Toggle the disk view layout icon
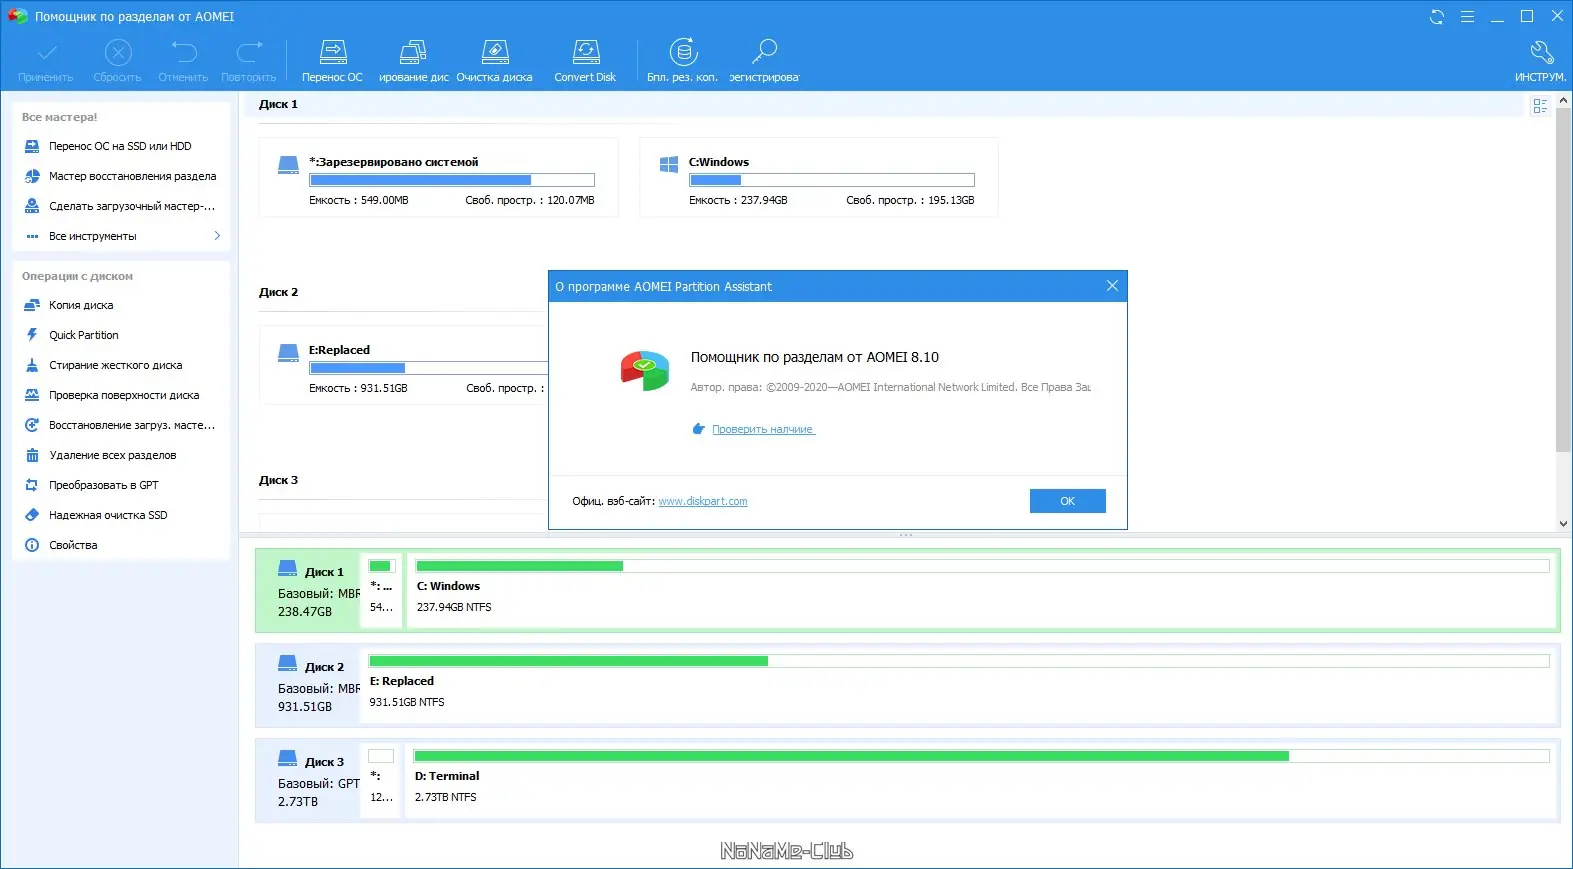Image resolution: width=1573 pixels, height=869 pixels. coord(1540,106)
